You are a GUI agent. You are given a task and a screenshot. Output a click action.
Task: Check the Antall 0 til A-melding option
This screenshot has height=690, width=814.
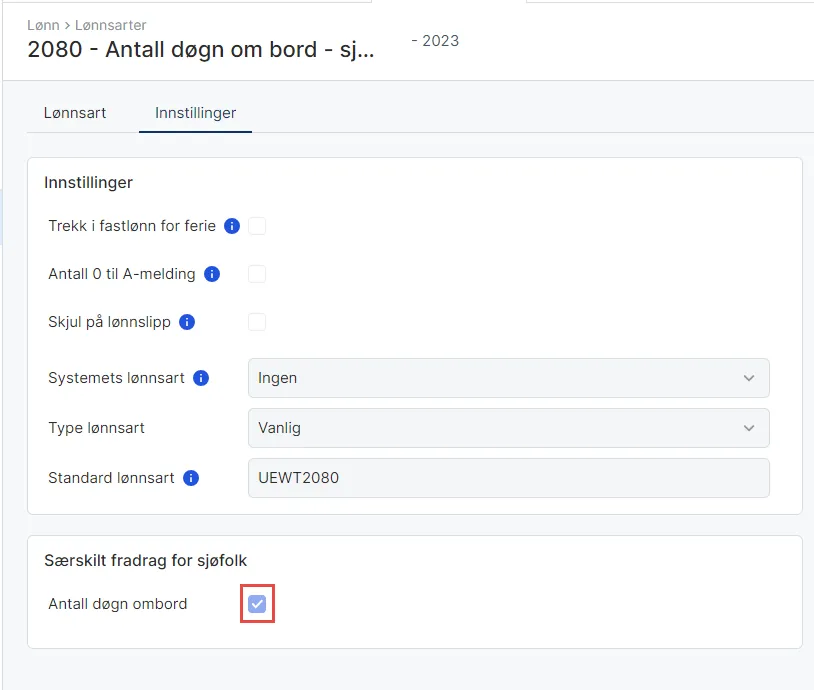pyautogui.click(x=257, y=274)
